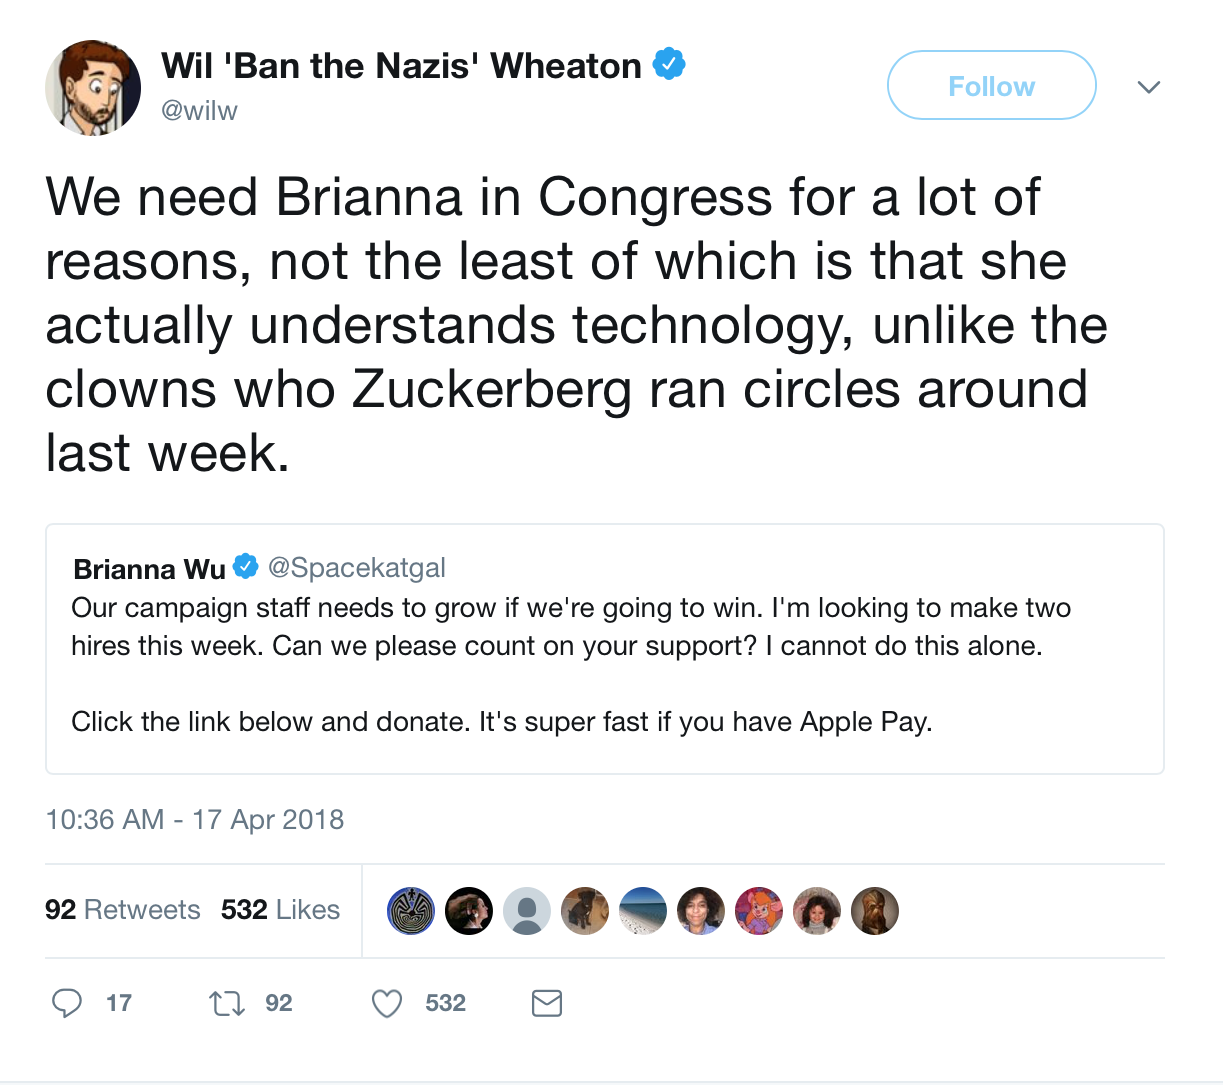Click the envelope direct message icon
The height and width of the screenshot is (1085, 1223).
(x=547, y=1003)
